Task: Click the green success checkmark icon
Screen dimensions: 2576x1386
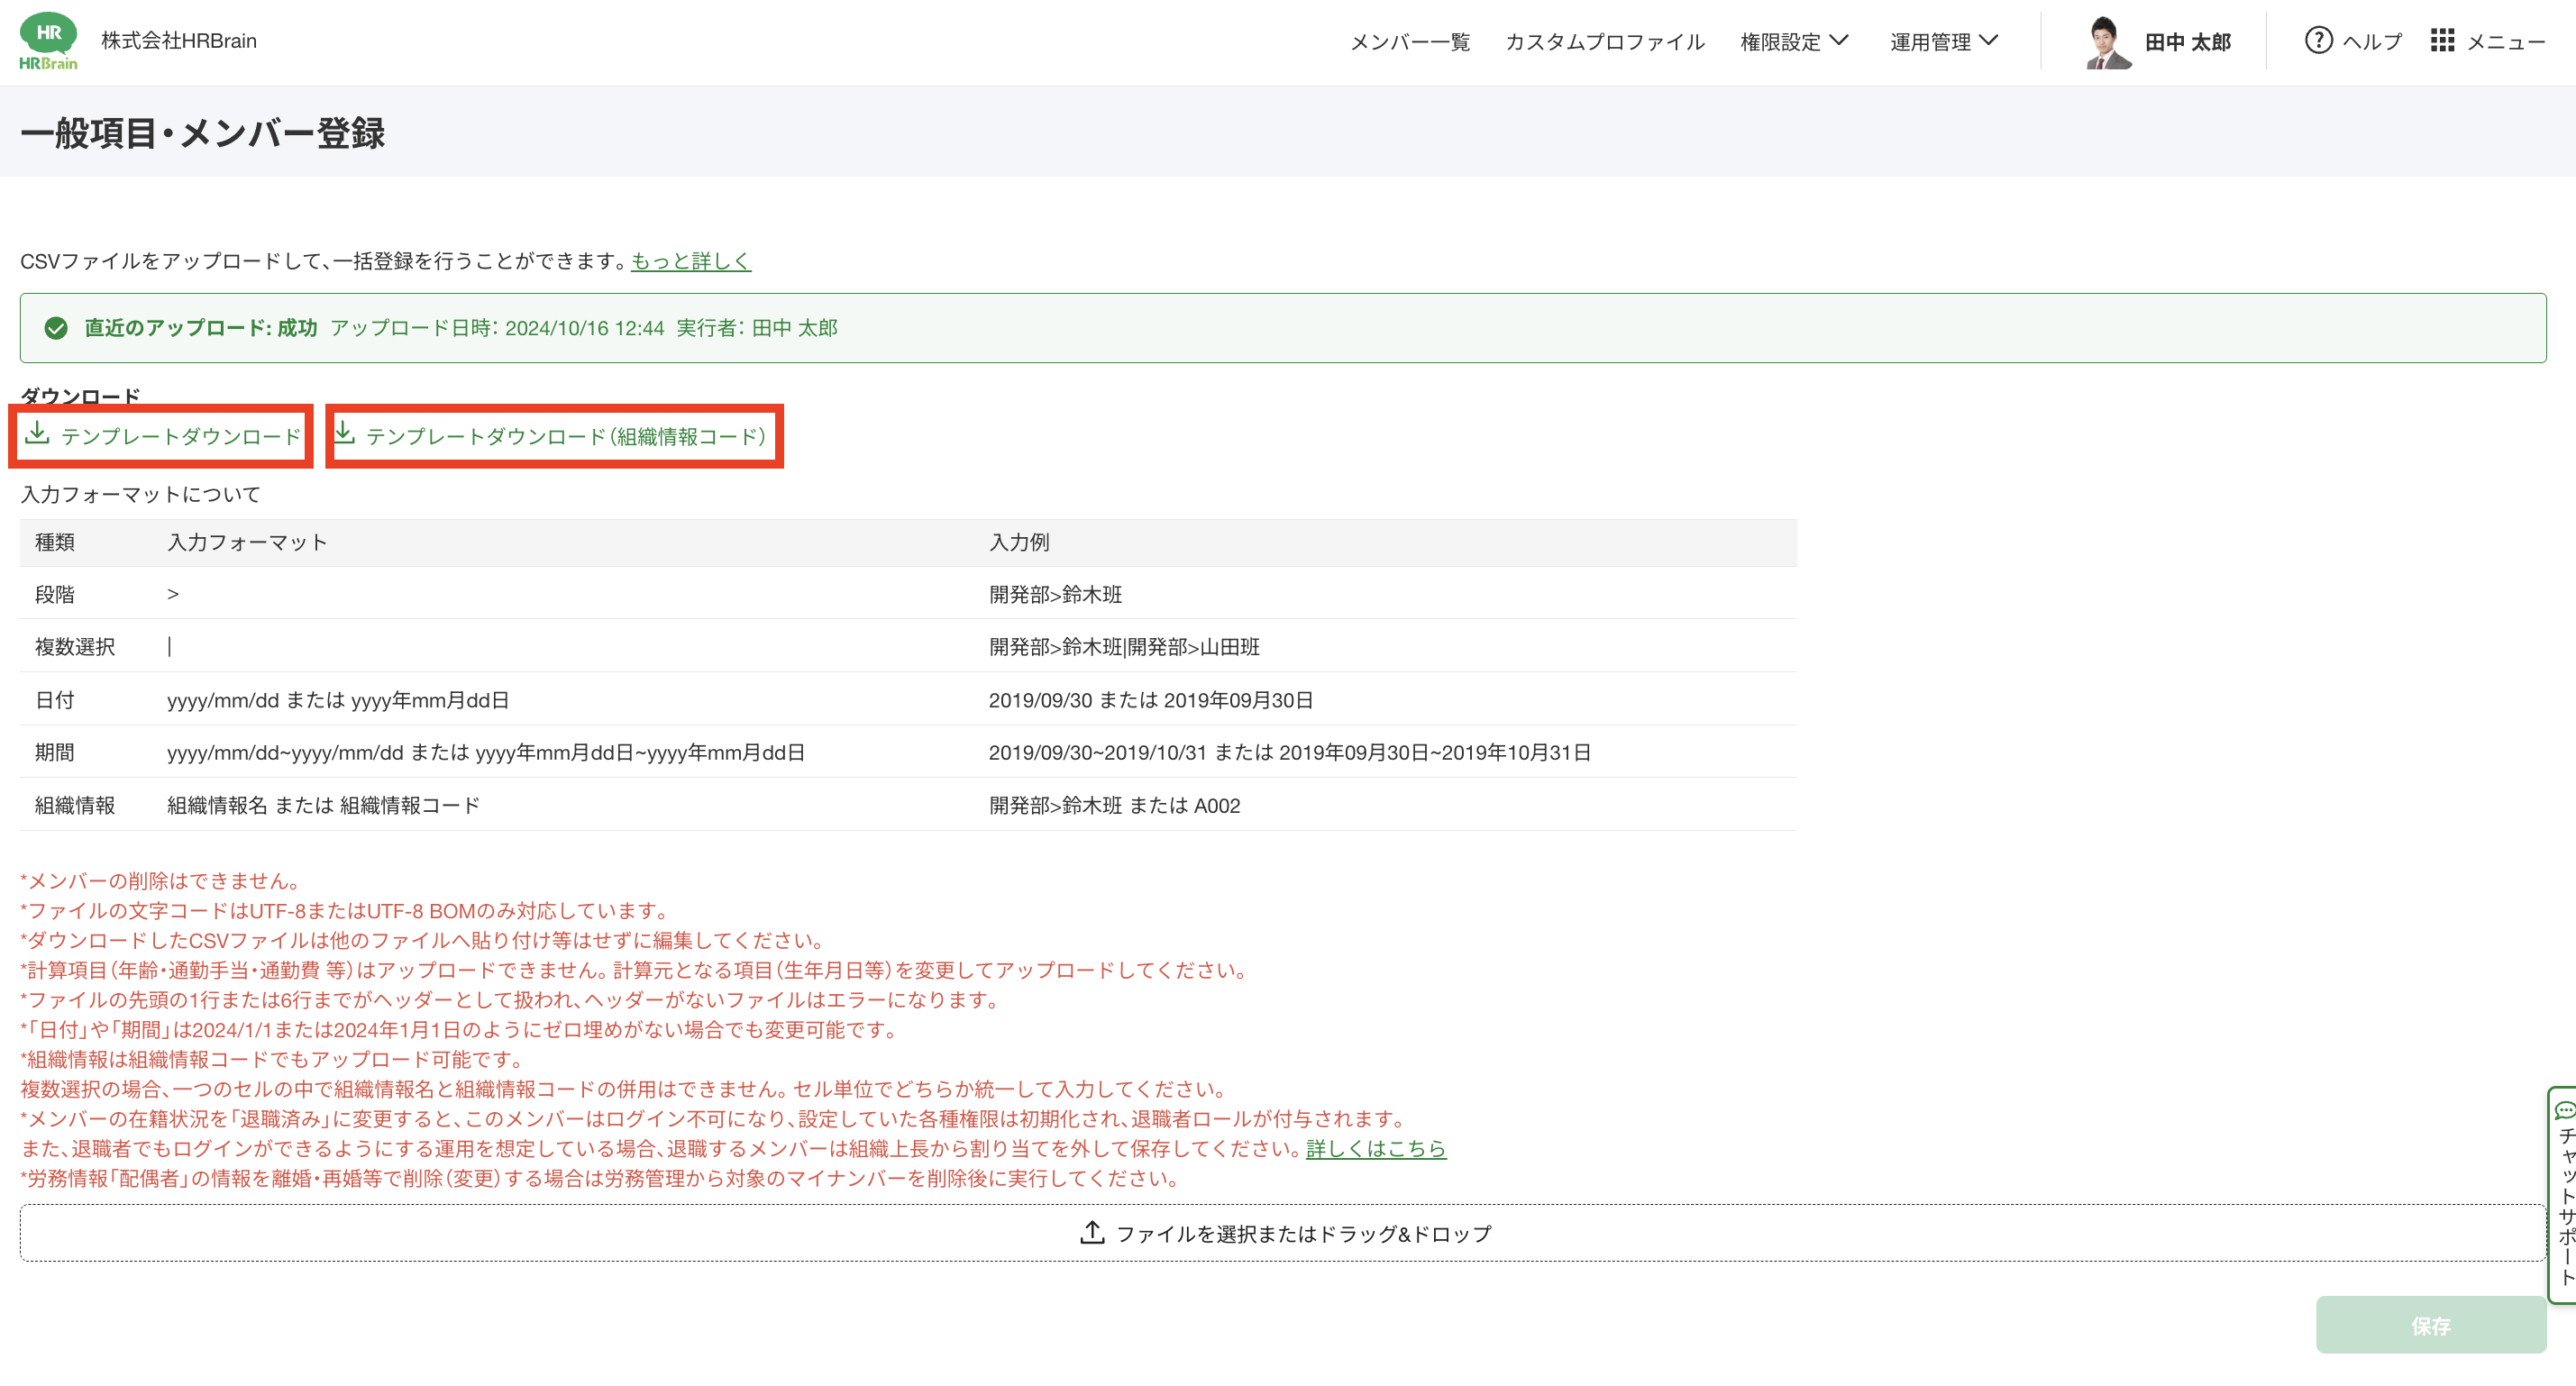Action: pyautogui.click(x=56, y=328)
